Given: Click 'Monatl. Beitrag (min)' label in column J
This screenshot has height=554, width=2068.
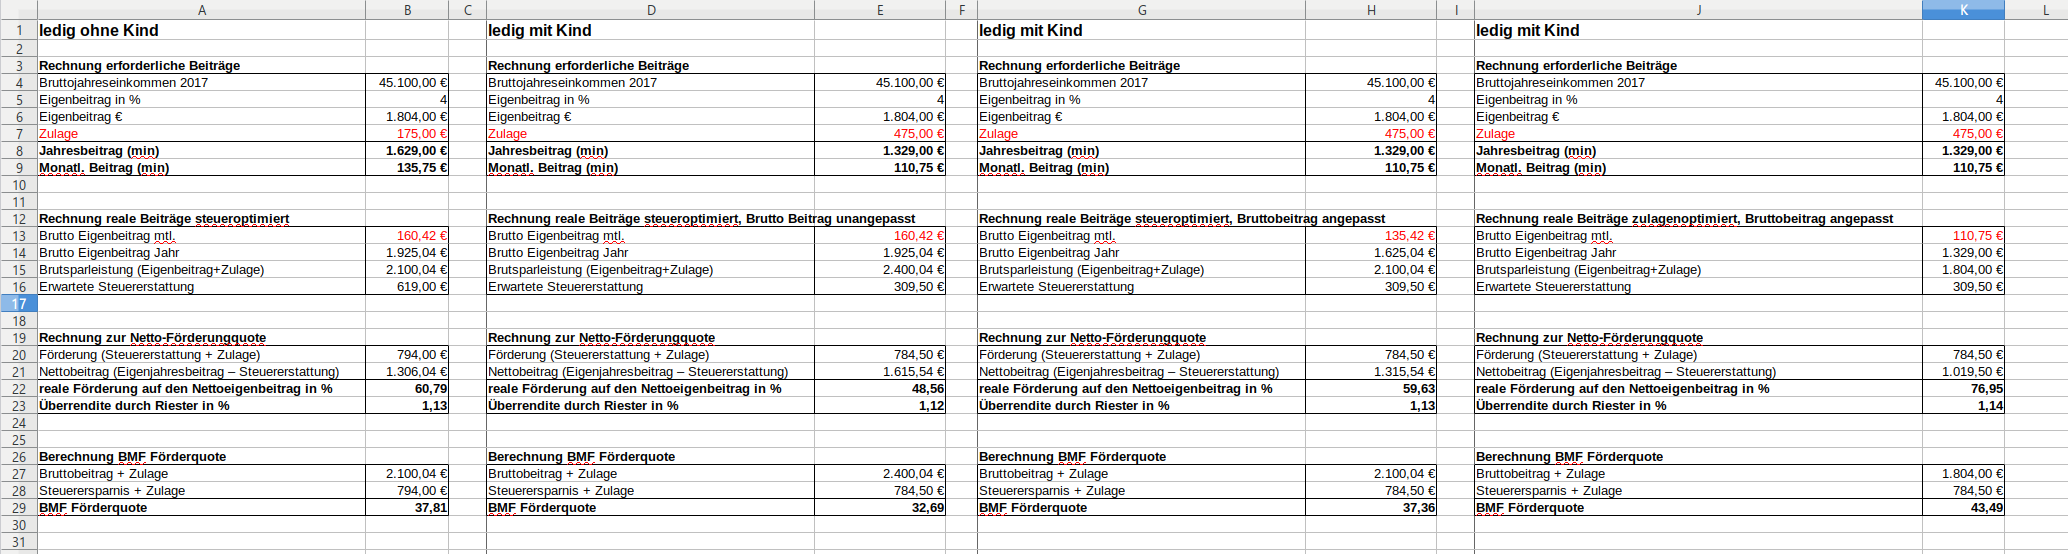Looking at the screenshot, I should [1541, 168].
